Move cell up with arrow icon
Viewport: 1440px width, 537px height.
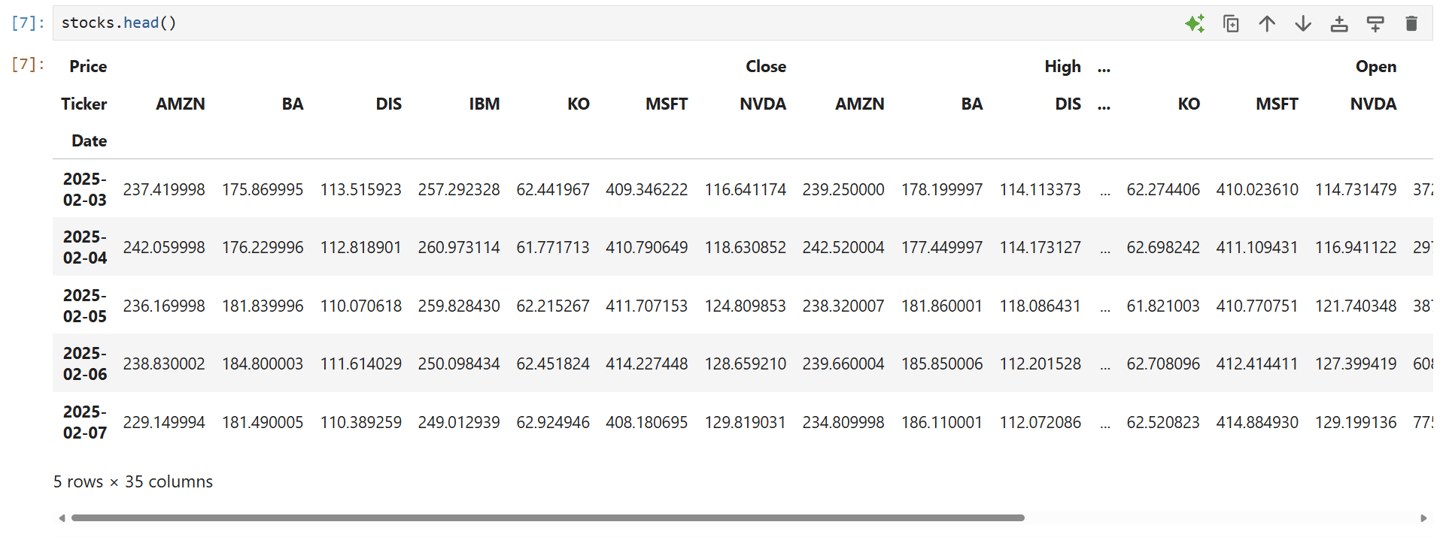coord(1267,23)
